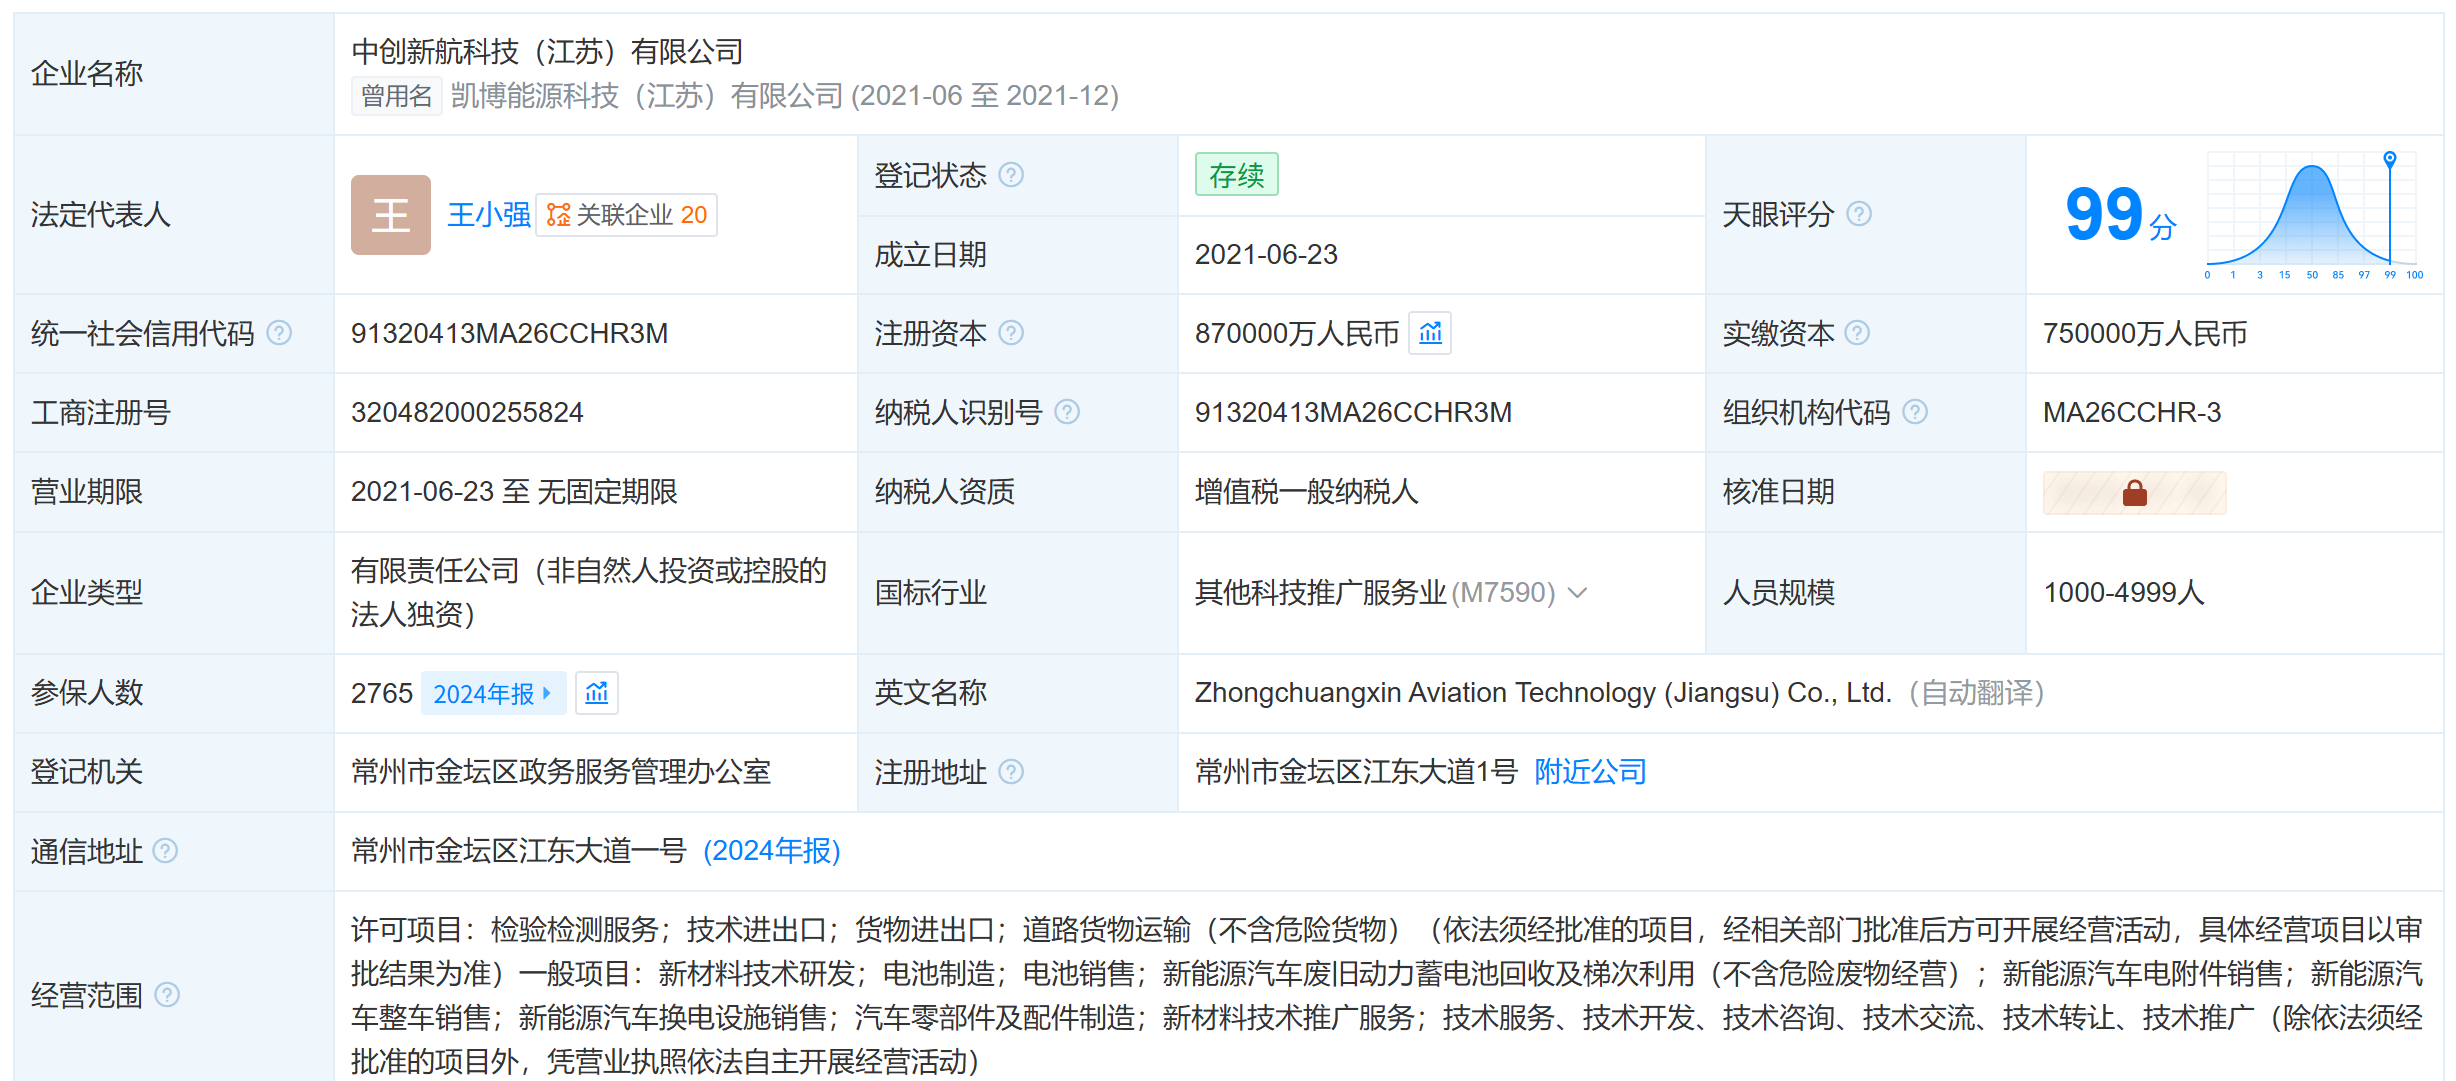The width and height of the screenshot is (2456, 1081).
Task: Click help icon beside 天眼评分
Action: coord(1858,214)
